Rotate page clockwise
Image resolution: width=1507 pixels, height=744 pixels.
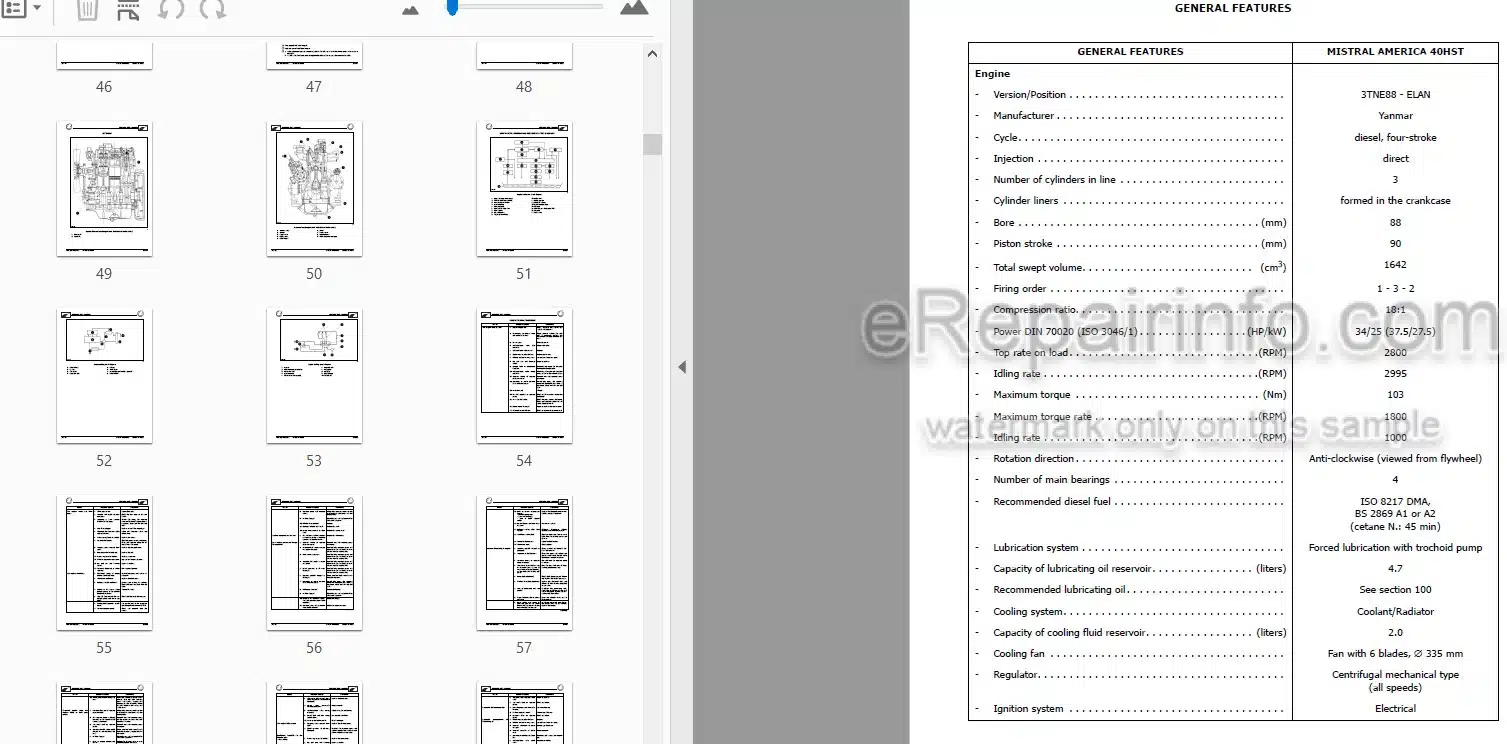[x=212, y=10]
